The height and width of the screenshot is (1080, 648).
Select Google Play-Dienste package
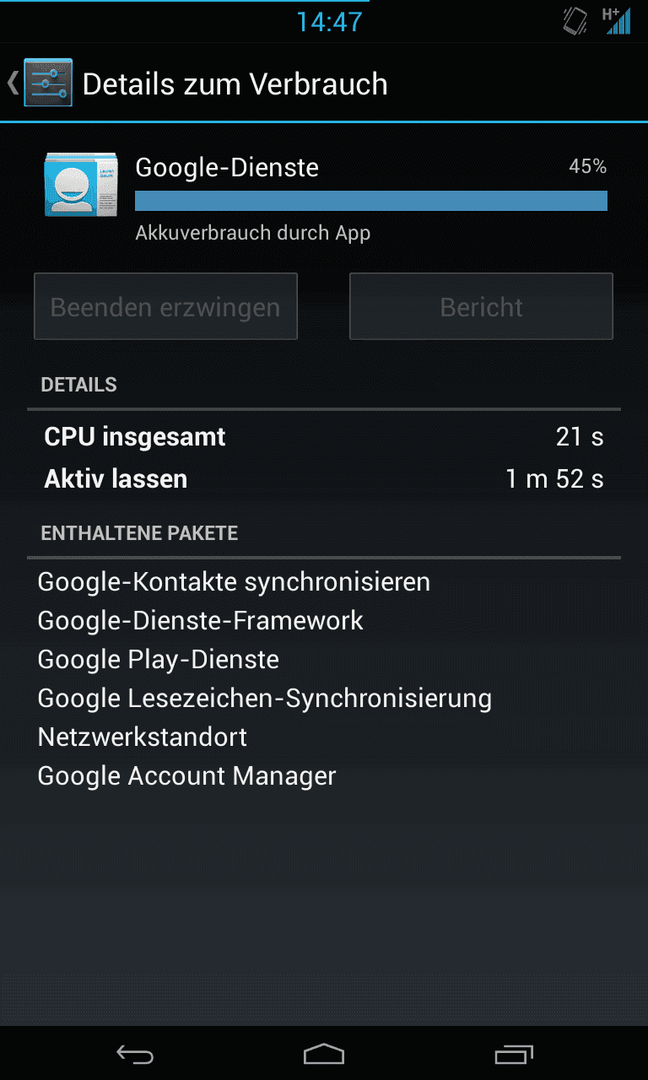(158, 660)
